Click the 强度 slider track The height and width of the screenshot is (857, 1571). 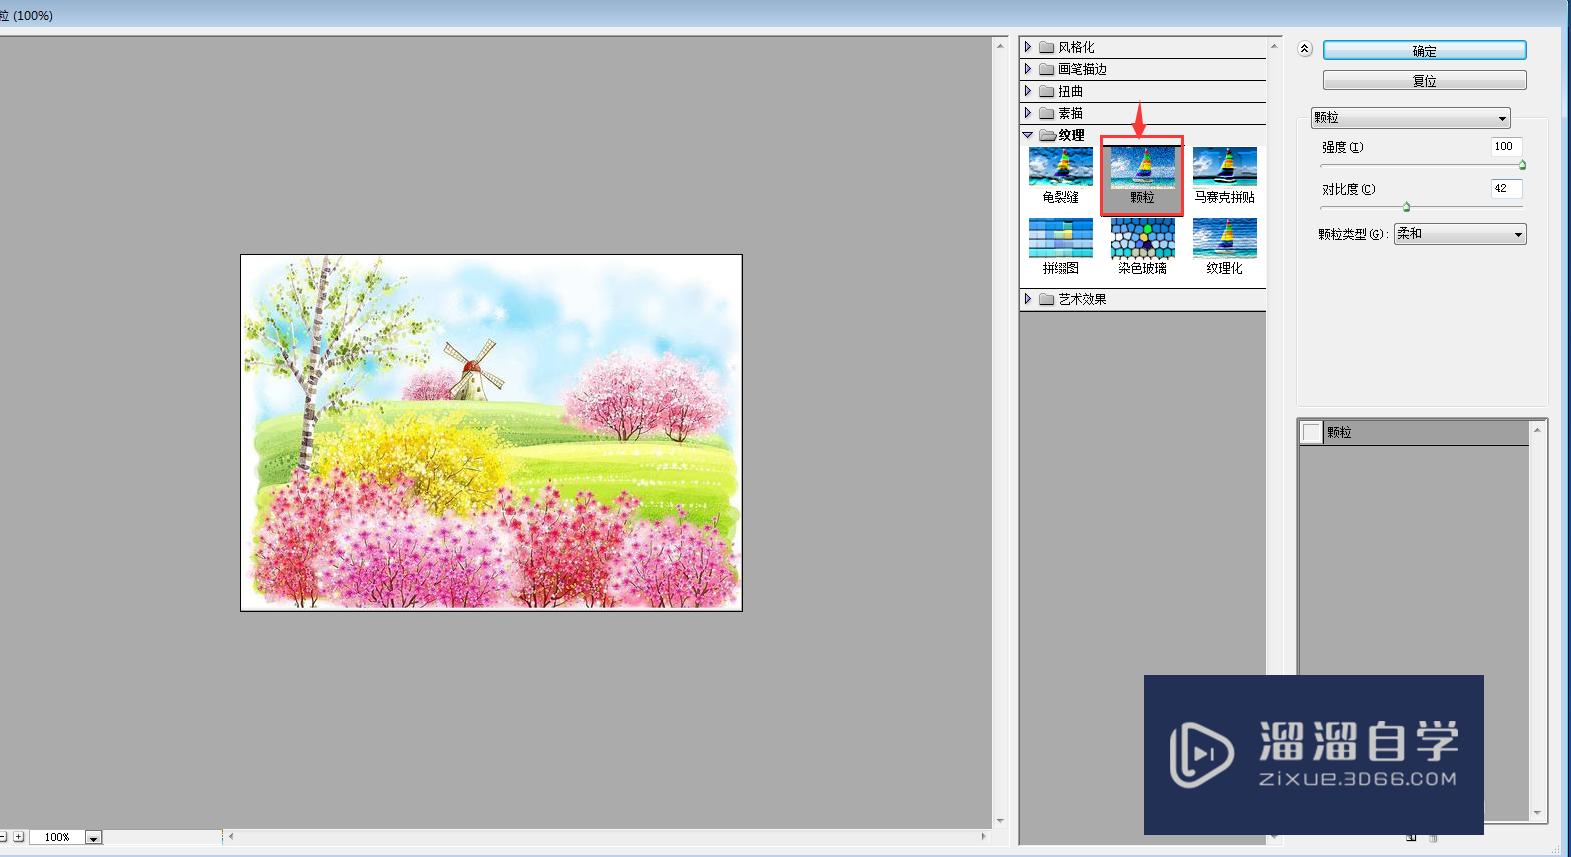point(1421,165)
